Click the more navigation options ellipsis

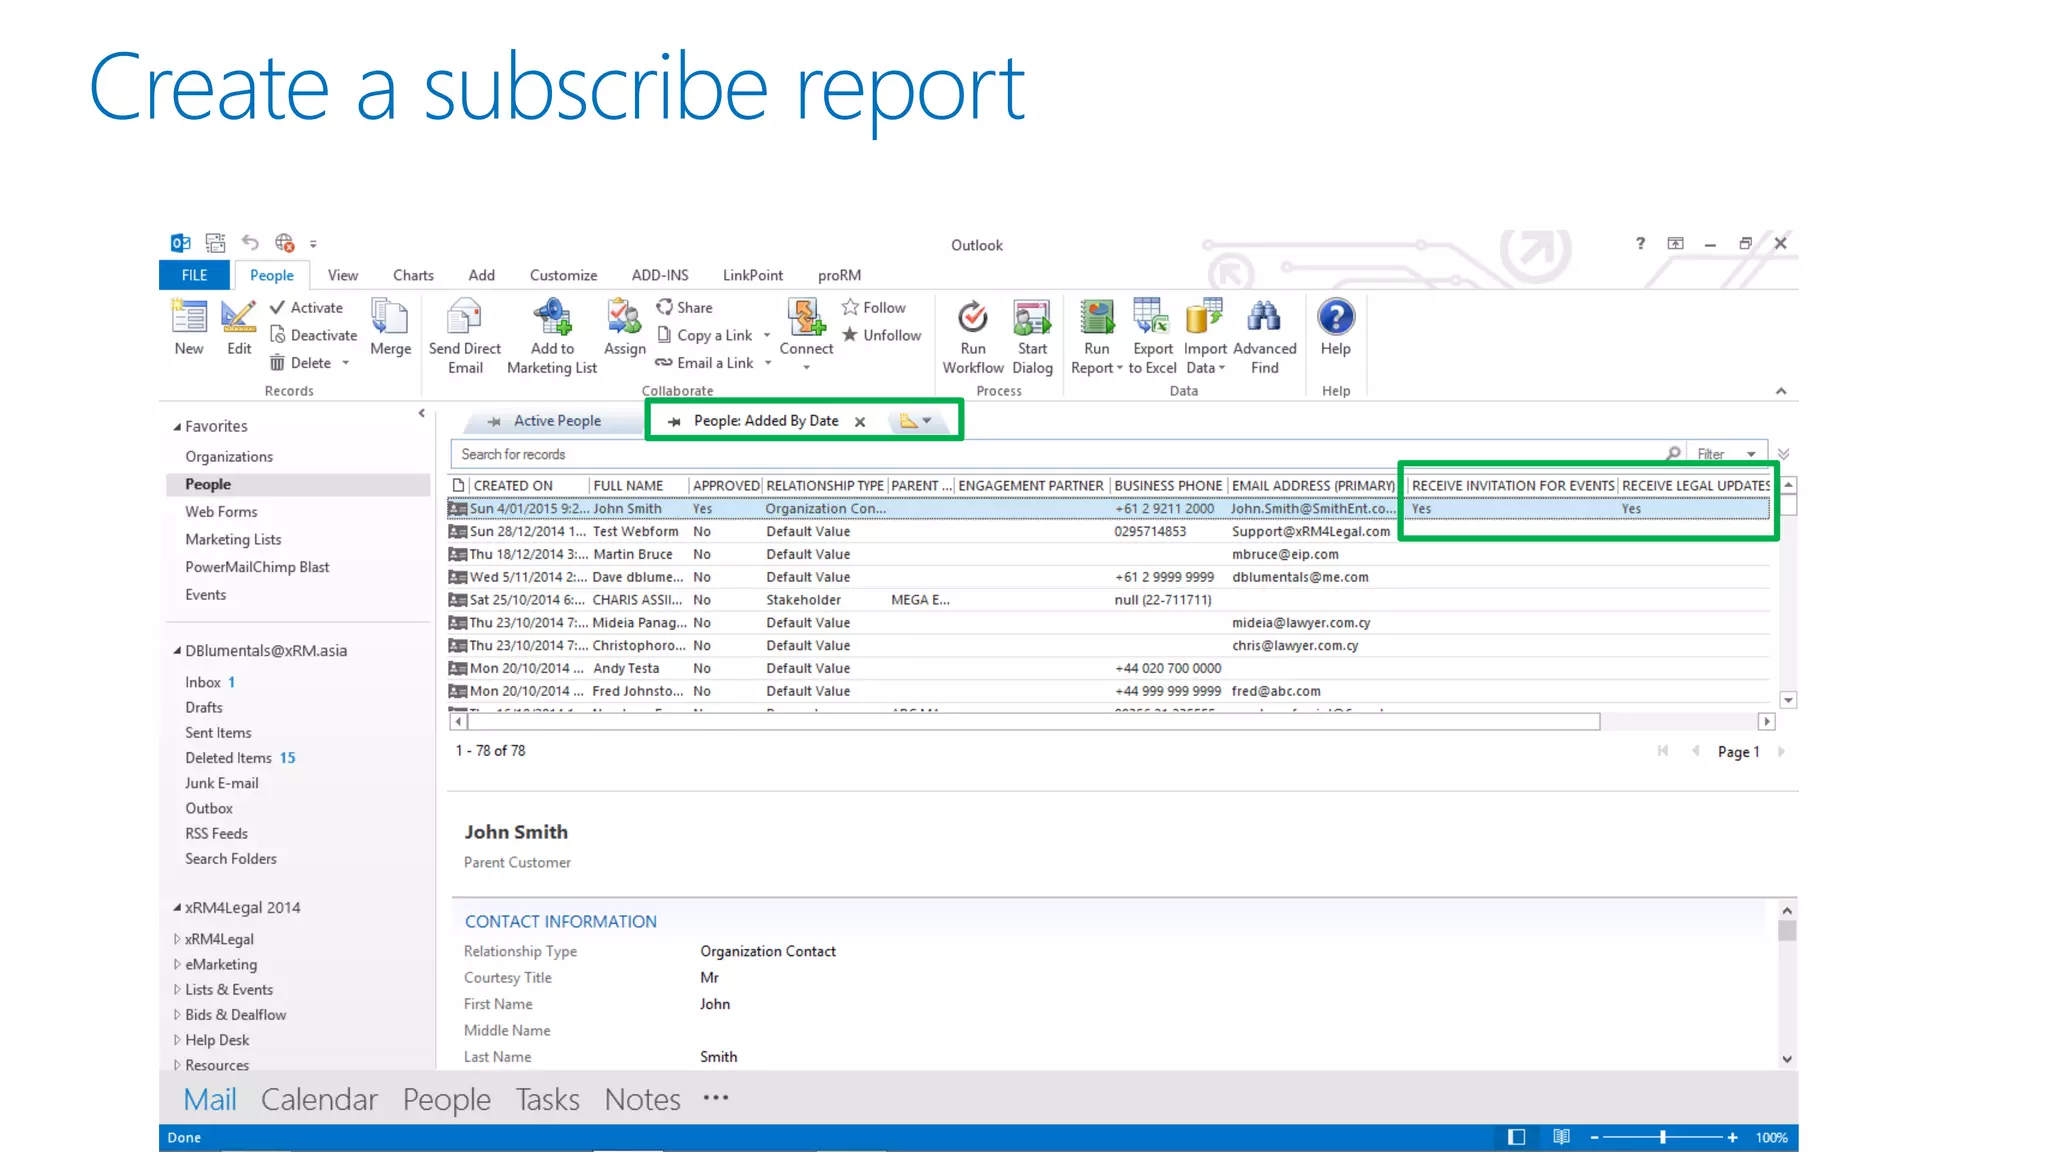(716, 1097)
